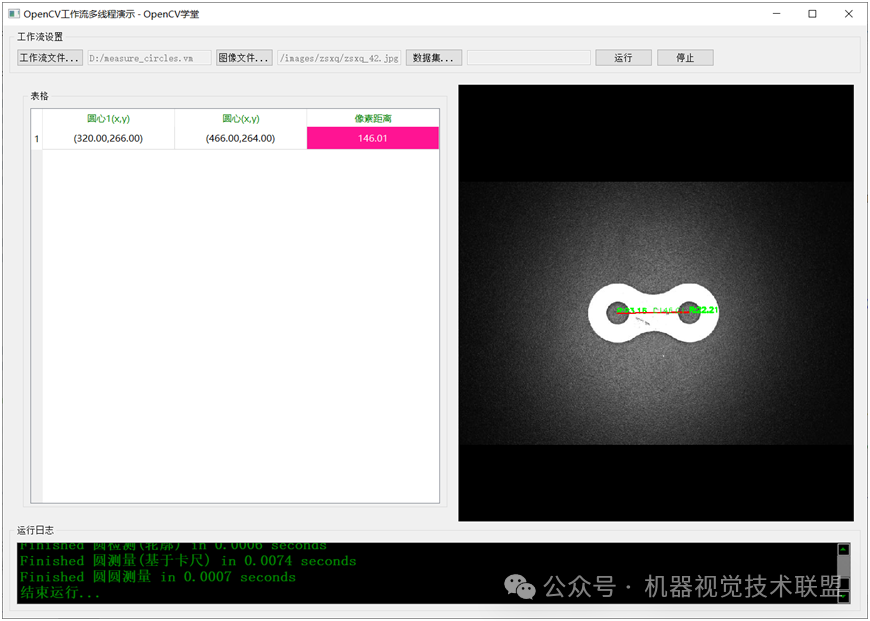The width and height of the screenshot is (870, 621).
Task: Open the 工作流文件 file picker
Action: click(48, 57)
